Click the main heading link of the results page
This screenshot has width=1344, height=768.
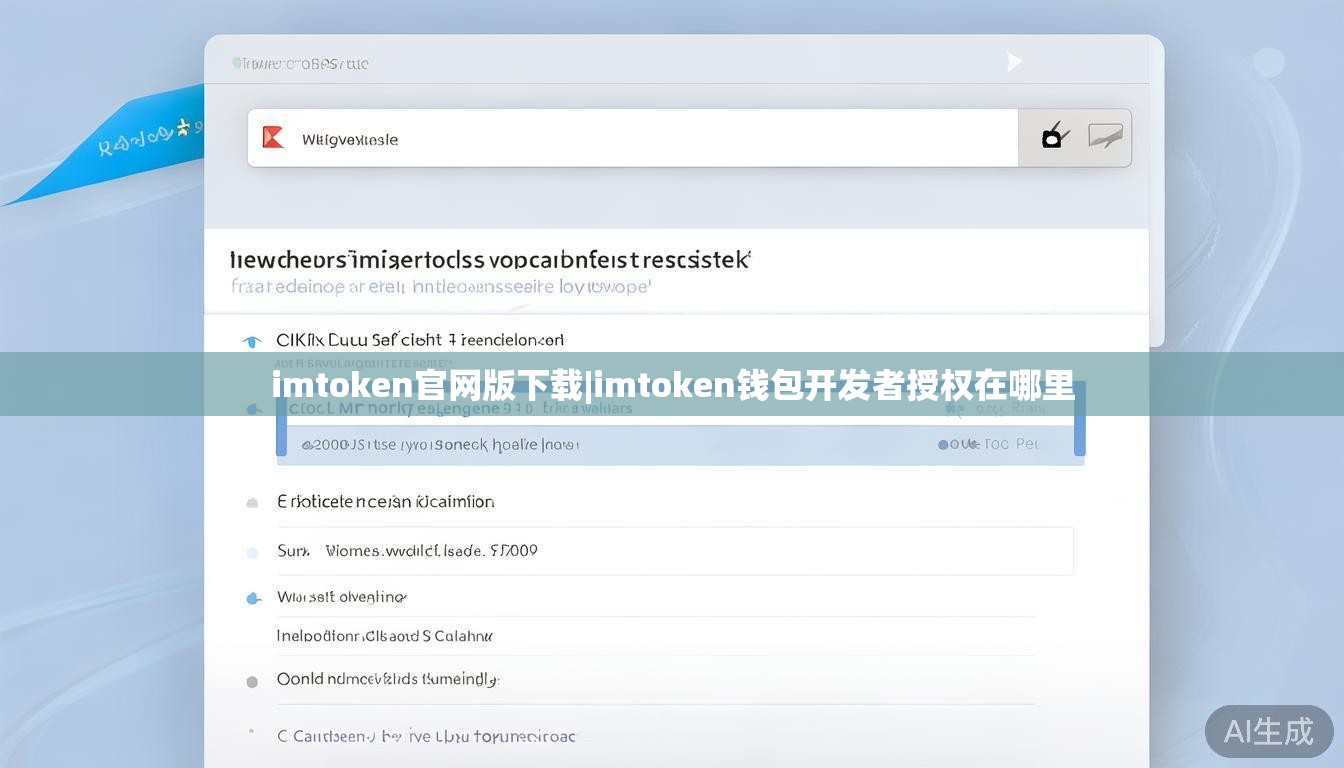(x=490, y=258)
